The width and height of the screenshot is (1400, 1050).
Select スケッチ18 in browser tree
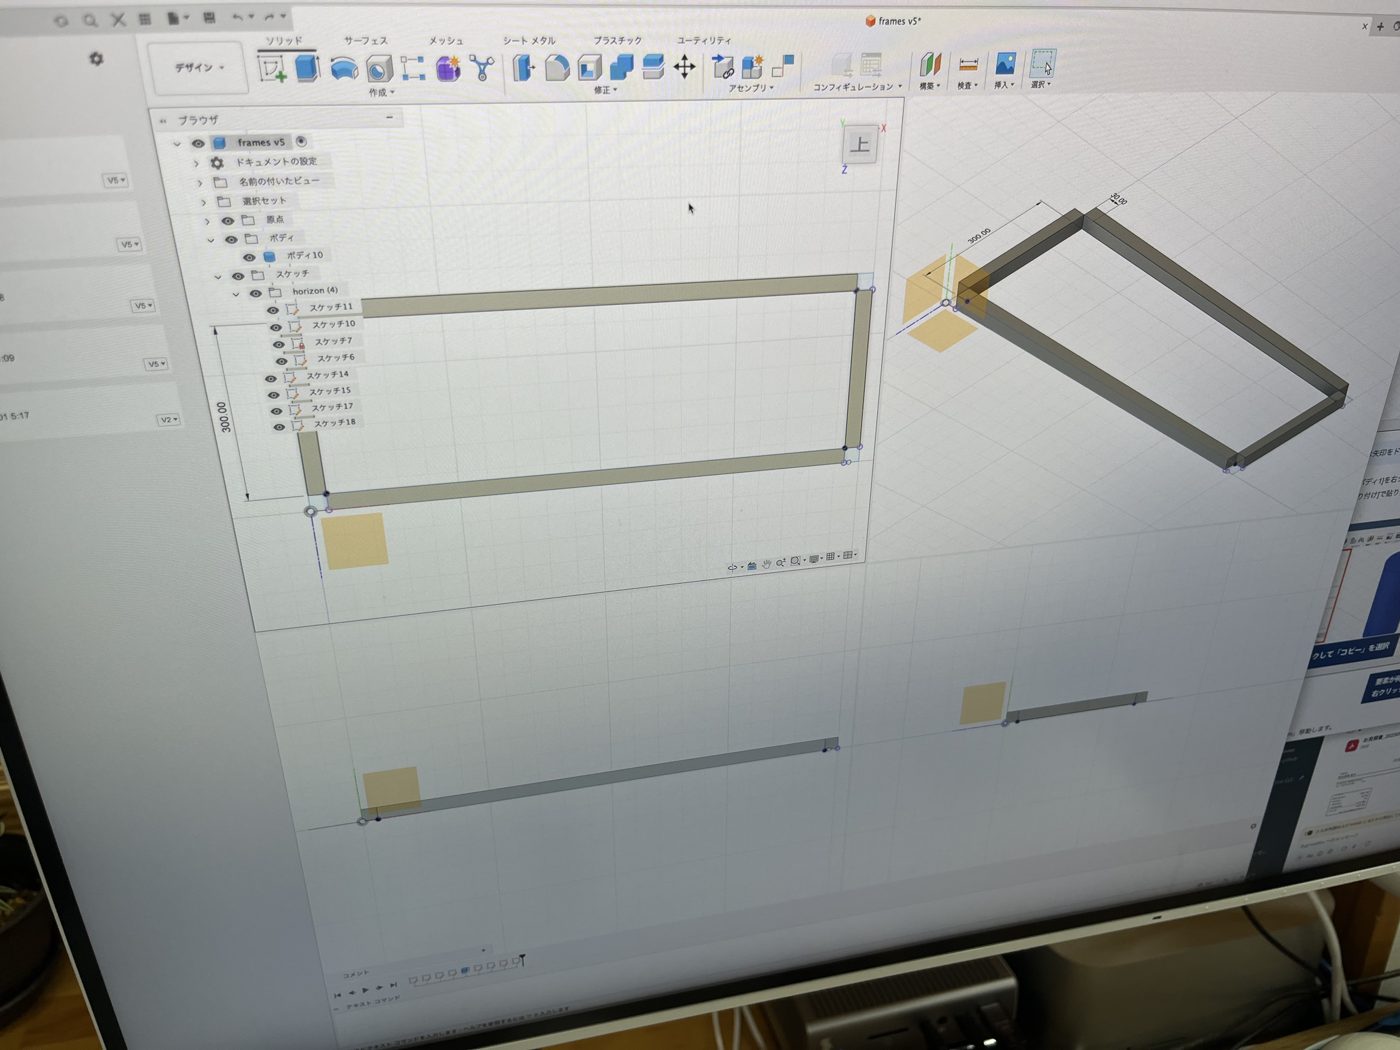click(x=334, y=423)
